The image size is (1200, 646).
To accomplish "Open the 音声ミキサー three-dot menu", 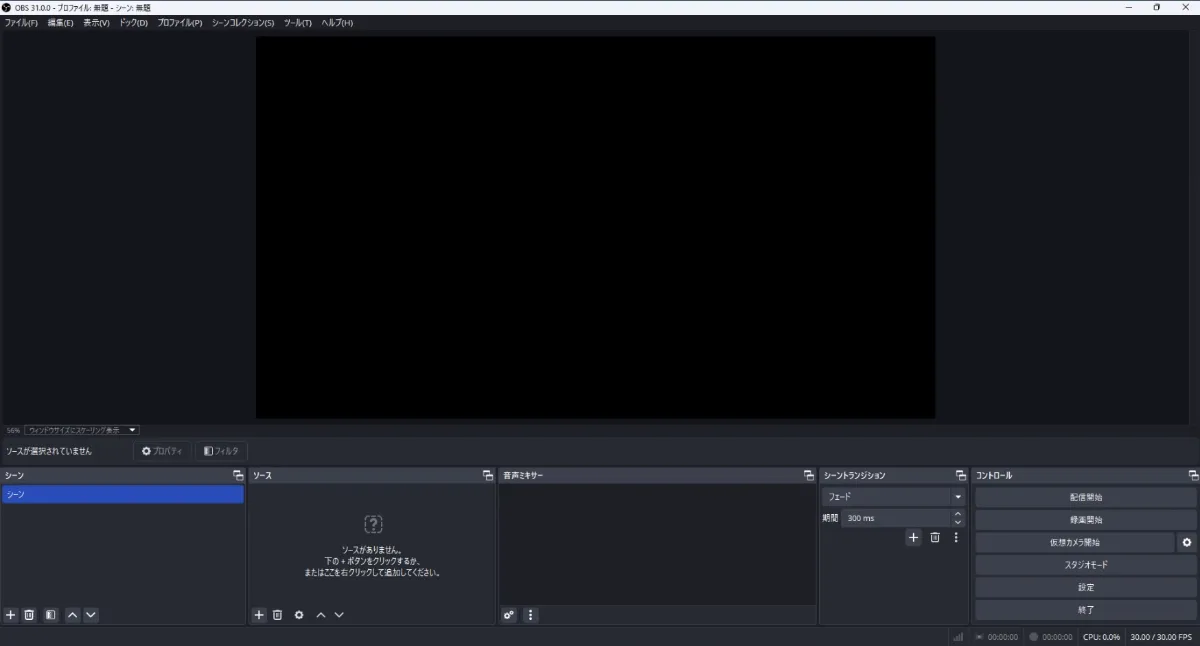I will tap(530, 615).
